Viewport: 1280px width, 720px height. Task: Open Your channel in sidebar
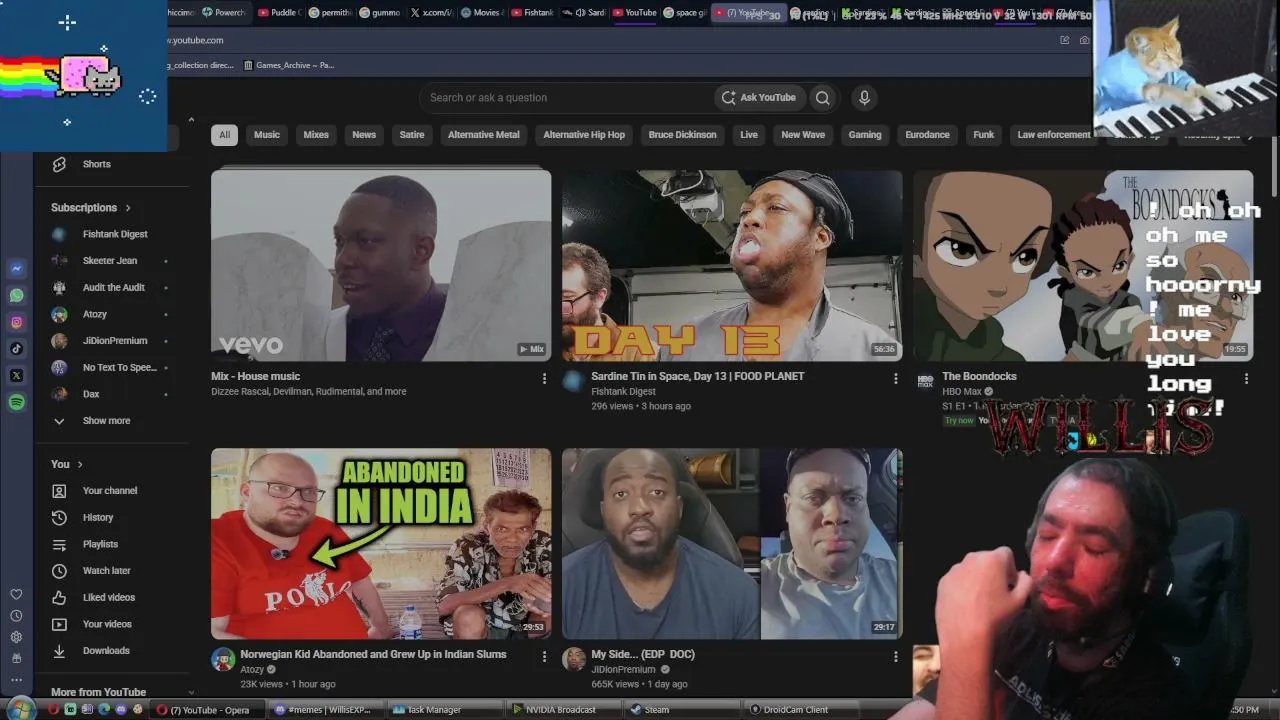(x=111, y=491)
